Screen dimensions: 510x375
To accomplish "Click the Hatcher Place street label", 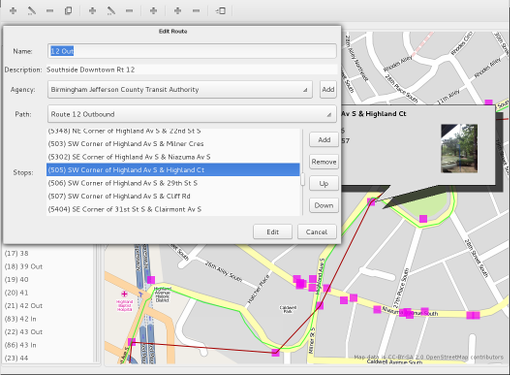I will pos(258,289).
